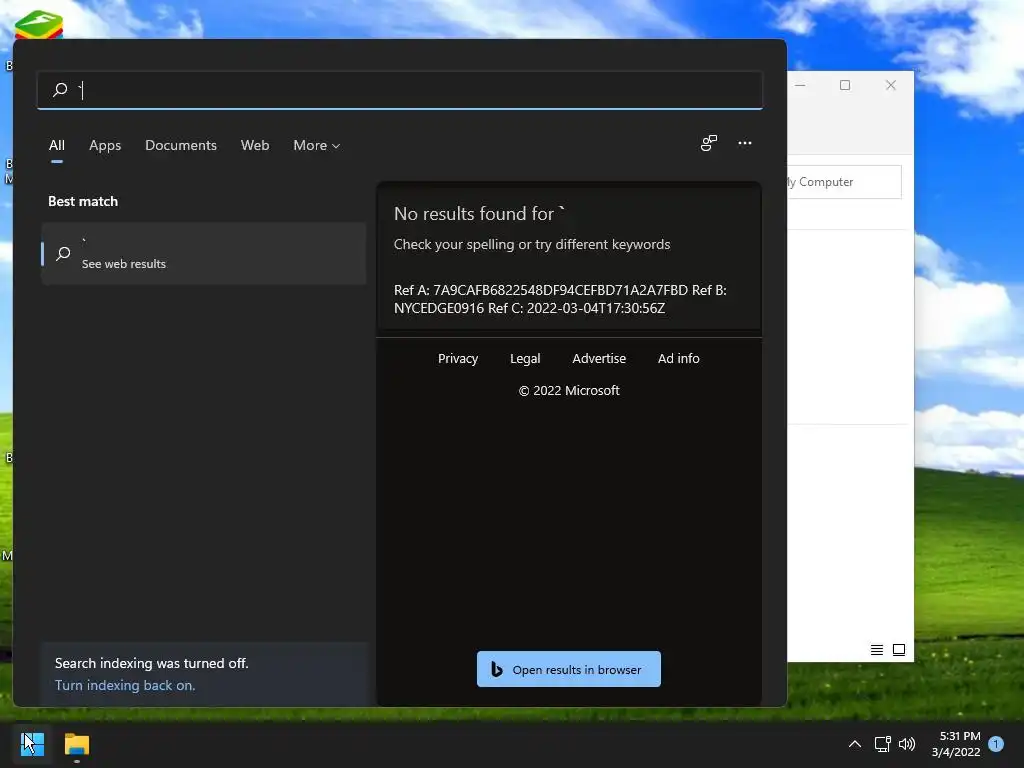Screen dimensions: 1024x768
Task: Click the My Computer search field in background window
Action: click(844, 182)
